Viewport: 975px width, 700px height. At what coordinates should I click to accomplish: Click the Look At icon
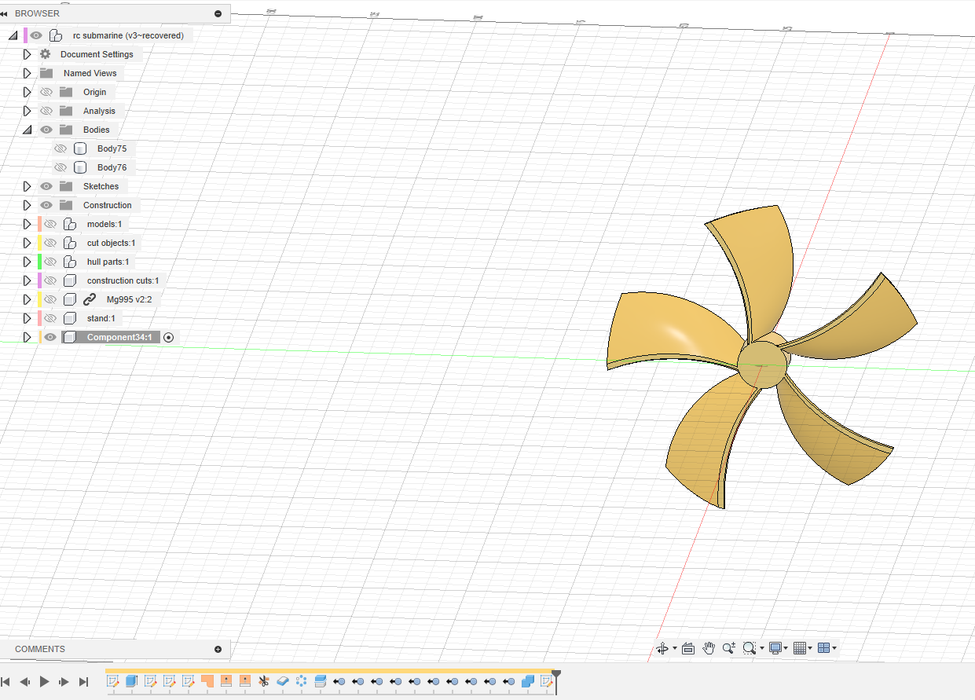688,648
